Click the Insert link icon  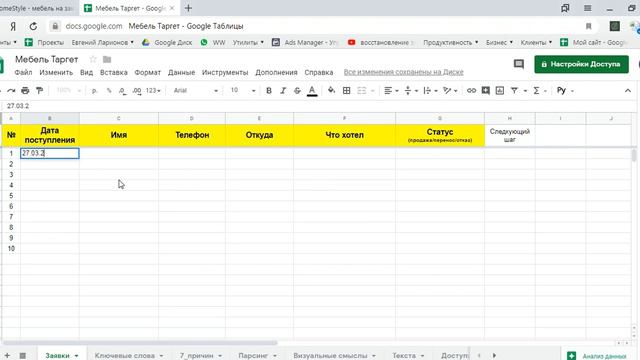[x=471, y=91]
